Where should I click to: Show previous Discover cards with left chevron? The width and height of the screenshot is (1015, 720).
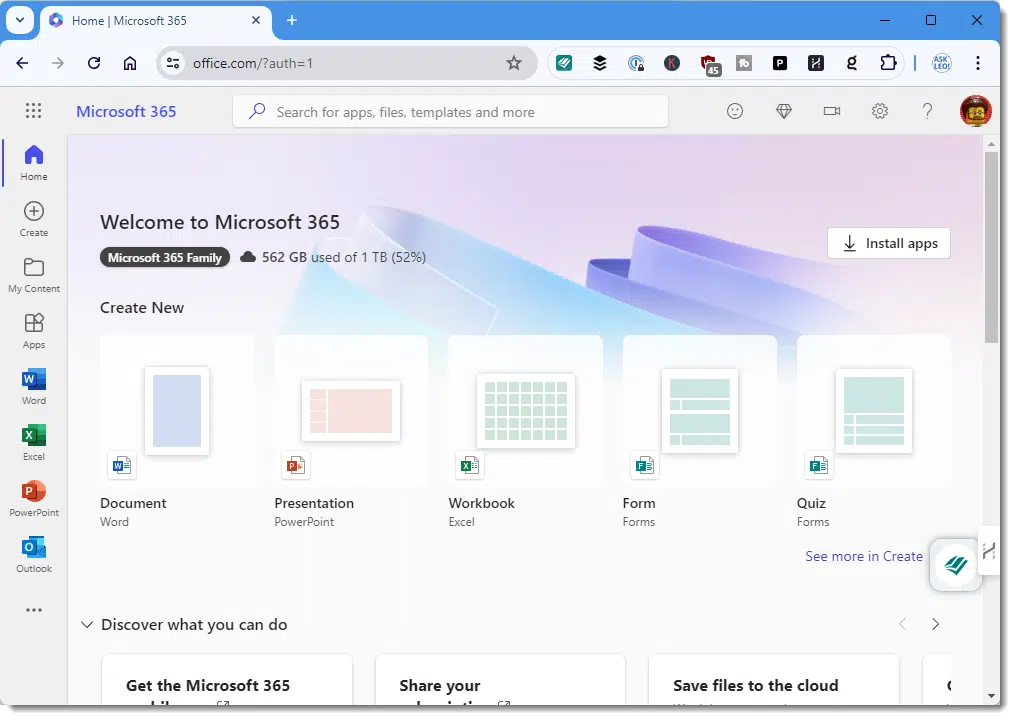(x=902, y=624)
